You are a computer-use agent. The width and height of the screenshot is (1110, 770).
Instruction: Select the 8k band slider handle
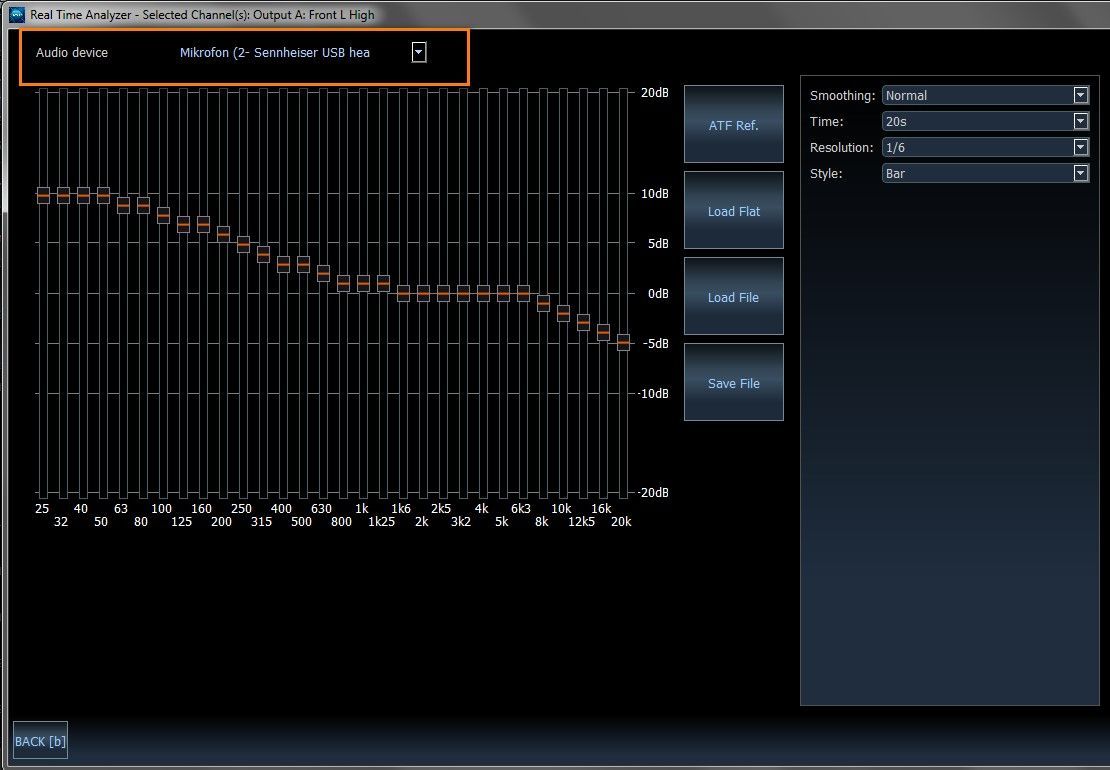click(x=543, y=302)
